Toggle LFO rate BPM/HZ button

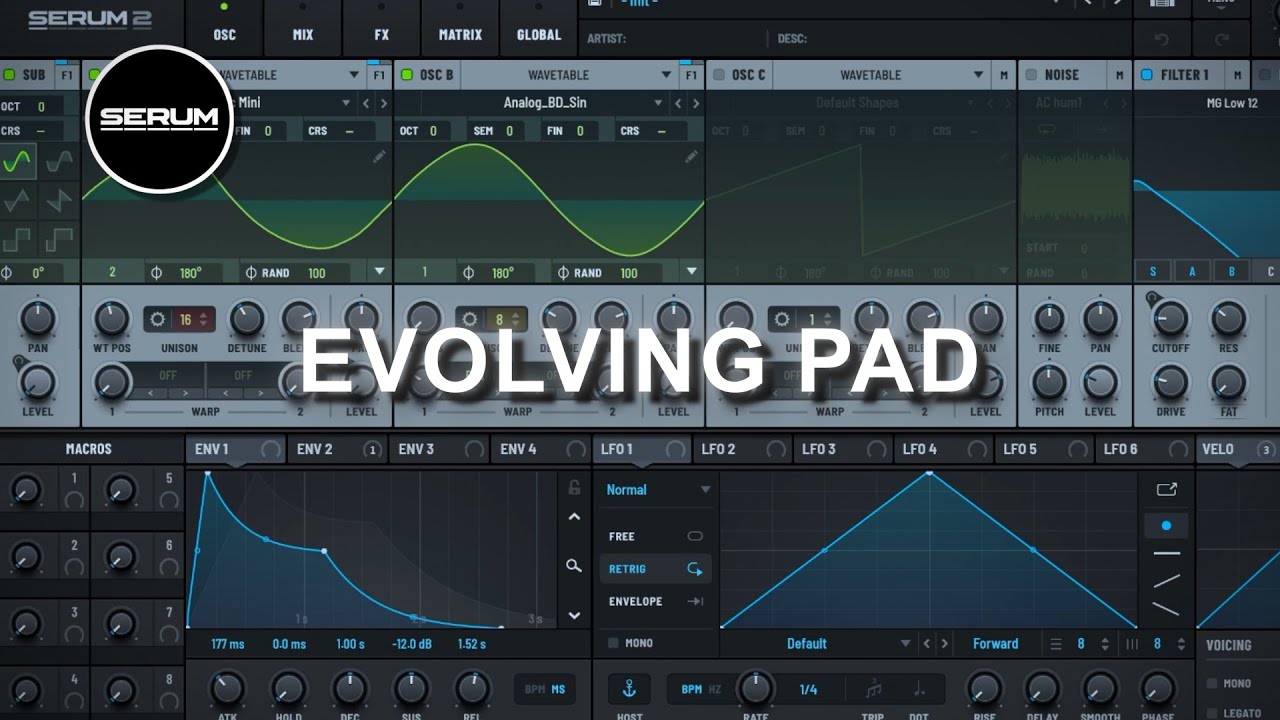pos(701,689)
